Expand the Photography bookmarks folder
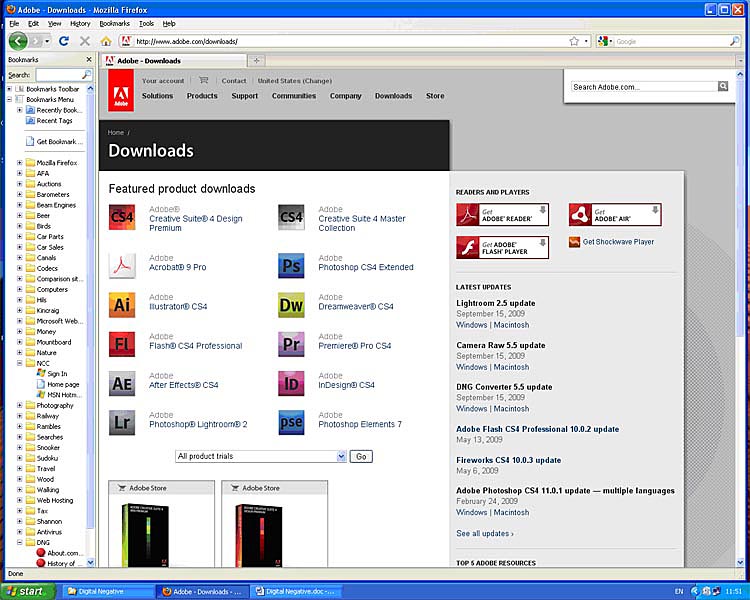The height and width of the screenshot is (600, 750). coord(19,406)
